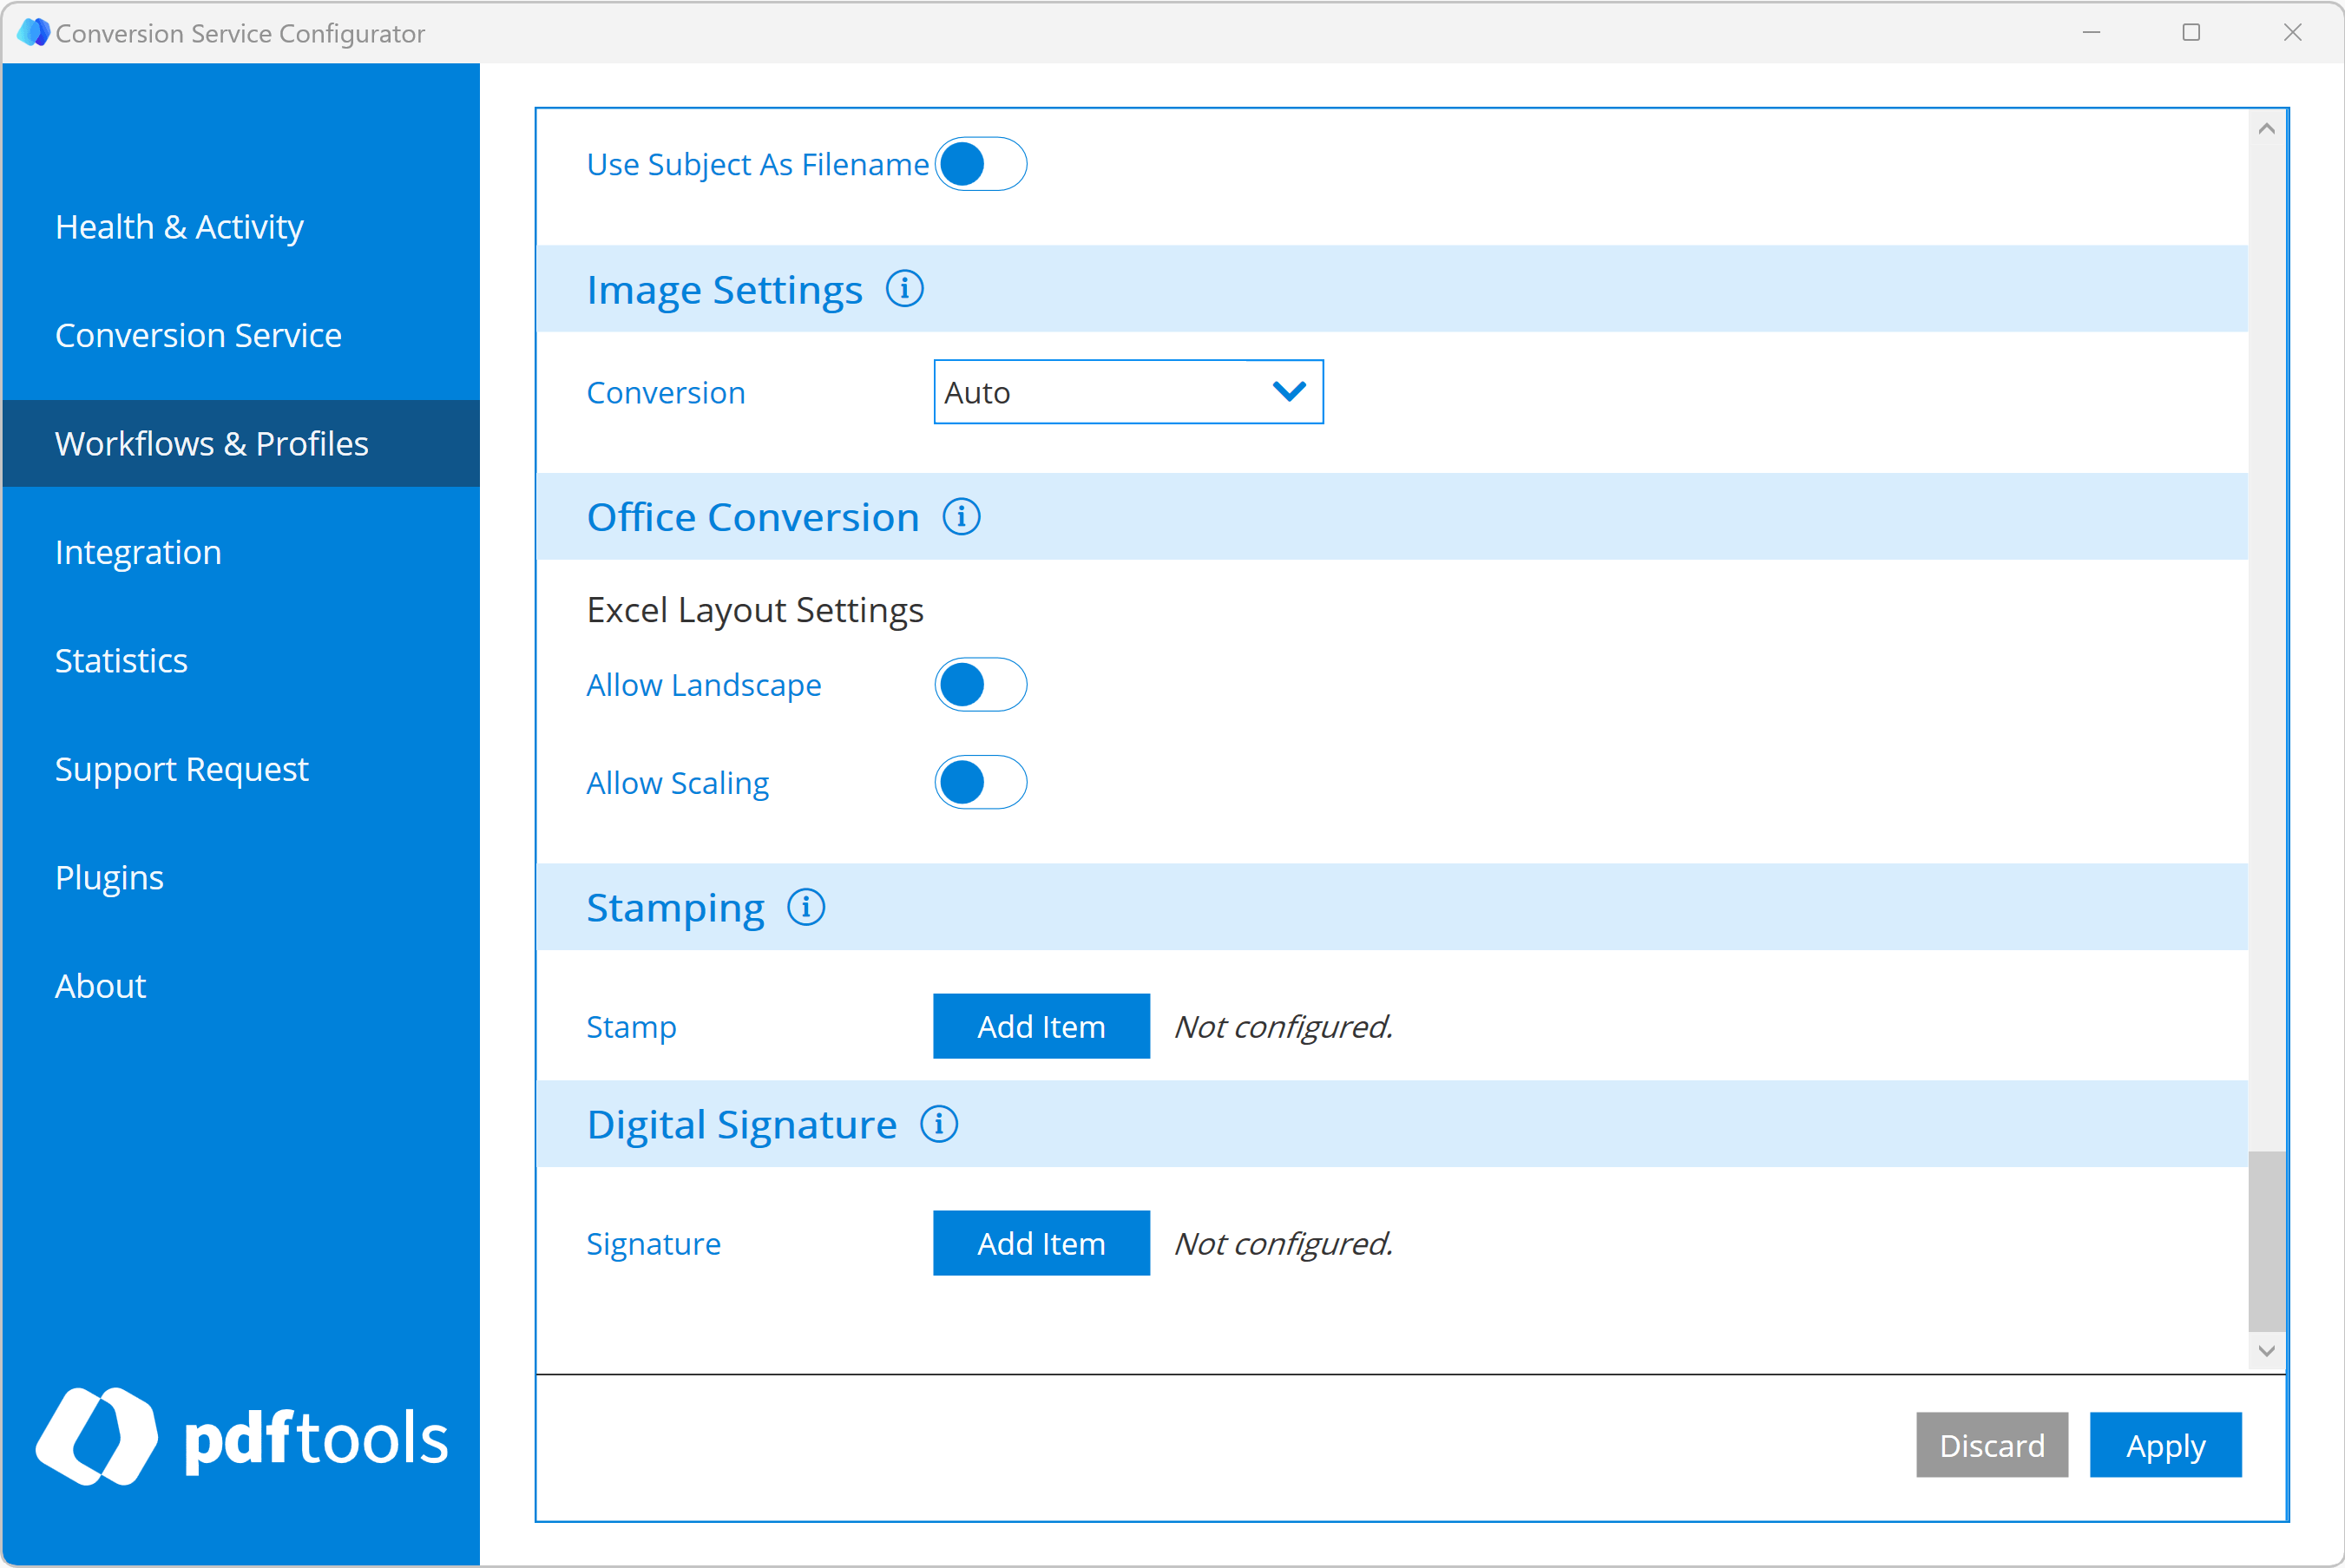Viewport: 2345px width, 1568px height.
Task: Expand the Conversion dropdown chevron arrow
Action: tap(1289, 392)
